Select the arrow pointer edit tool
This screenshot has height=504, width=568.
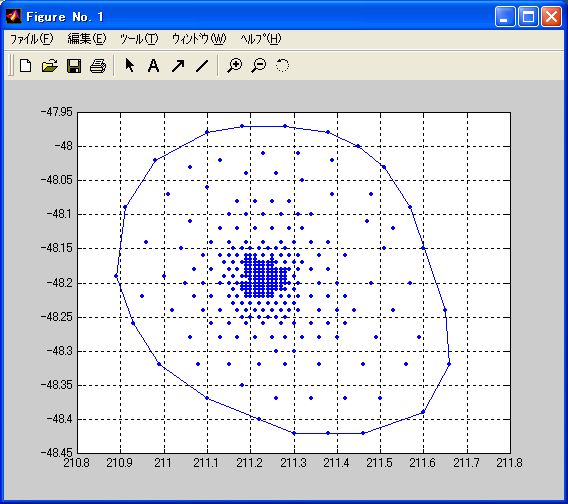coord(129,66)
